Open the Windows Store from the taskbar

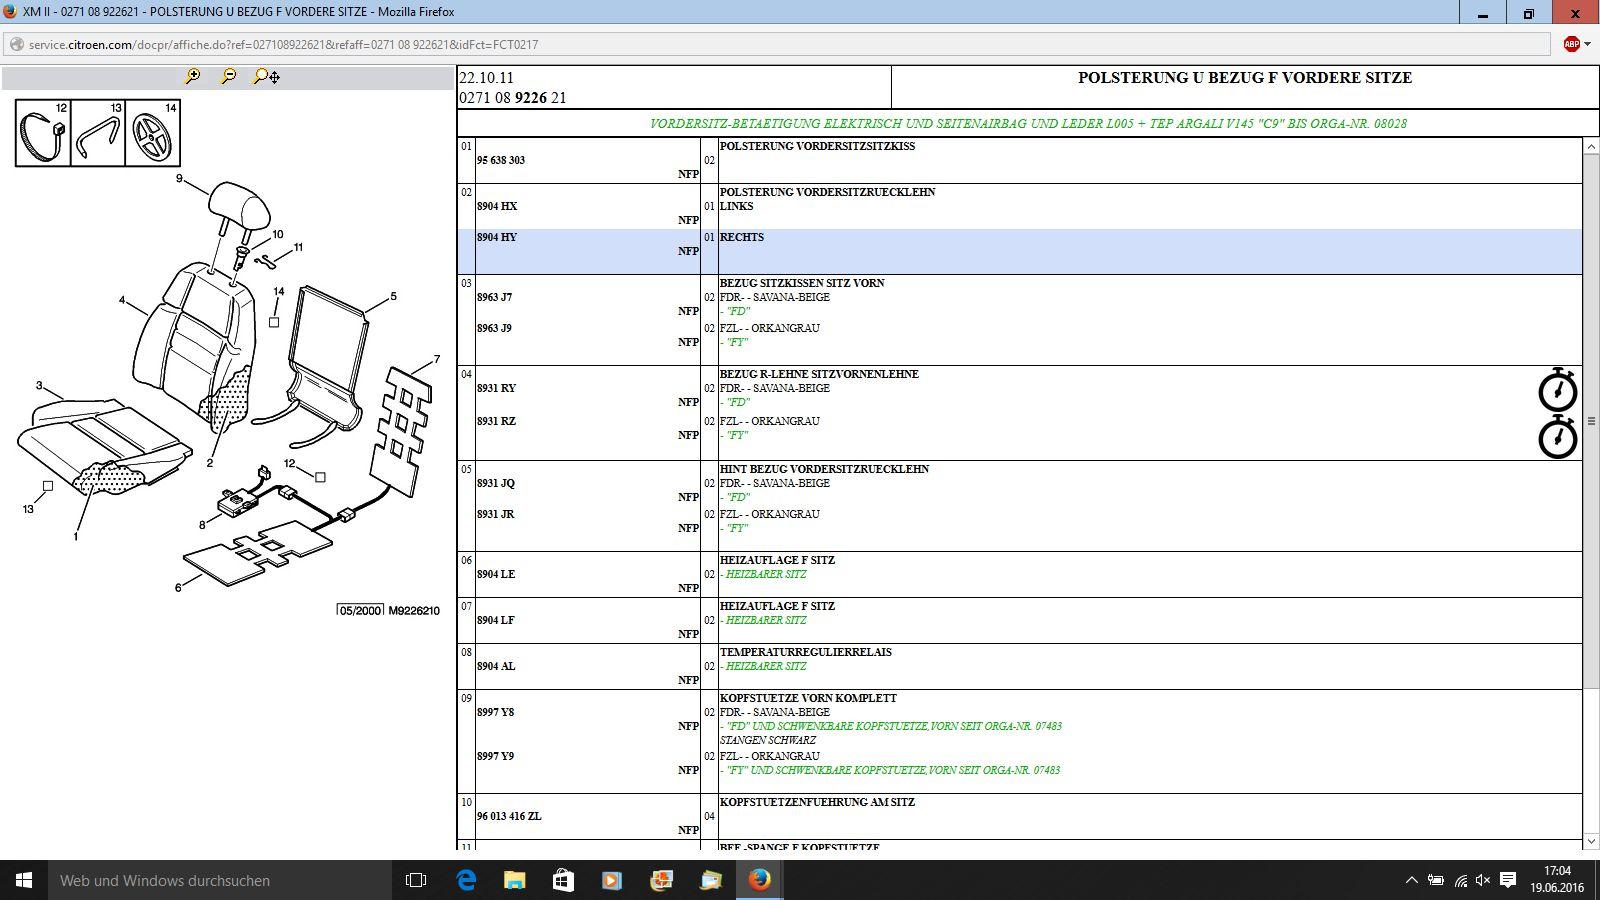coord(563,880)
